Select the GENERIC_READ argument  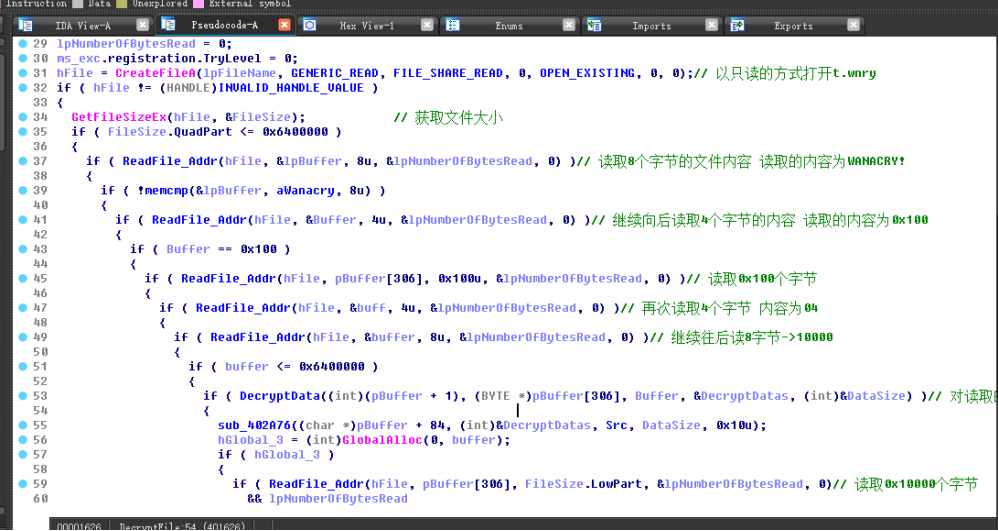pyautogui.click(x=335, y=73)
